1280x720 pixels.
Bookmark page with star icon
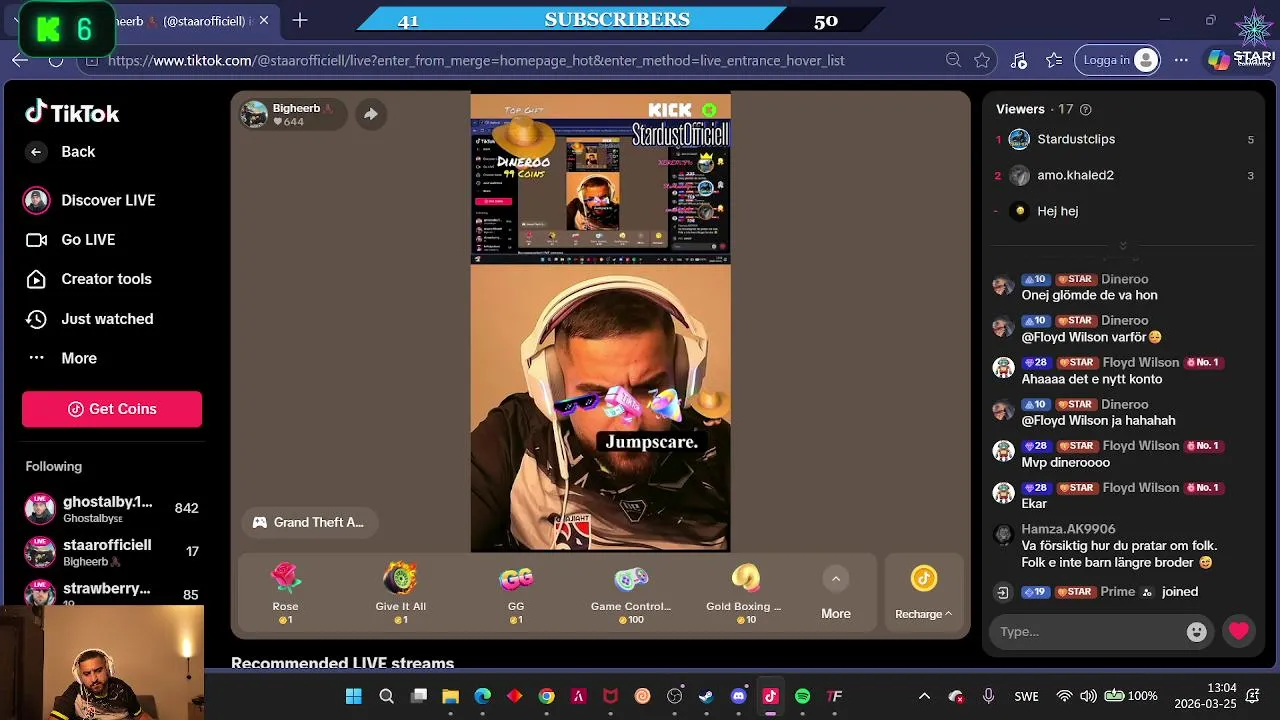click(x=982, y=61)
